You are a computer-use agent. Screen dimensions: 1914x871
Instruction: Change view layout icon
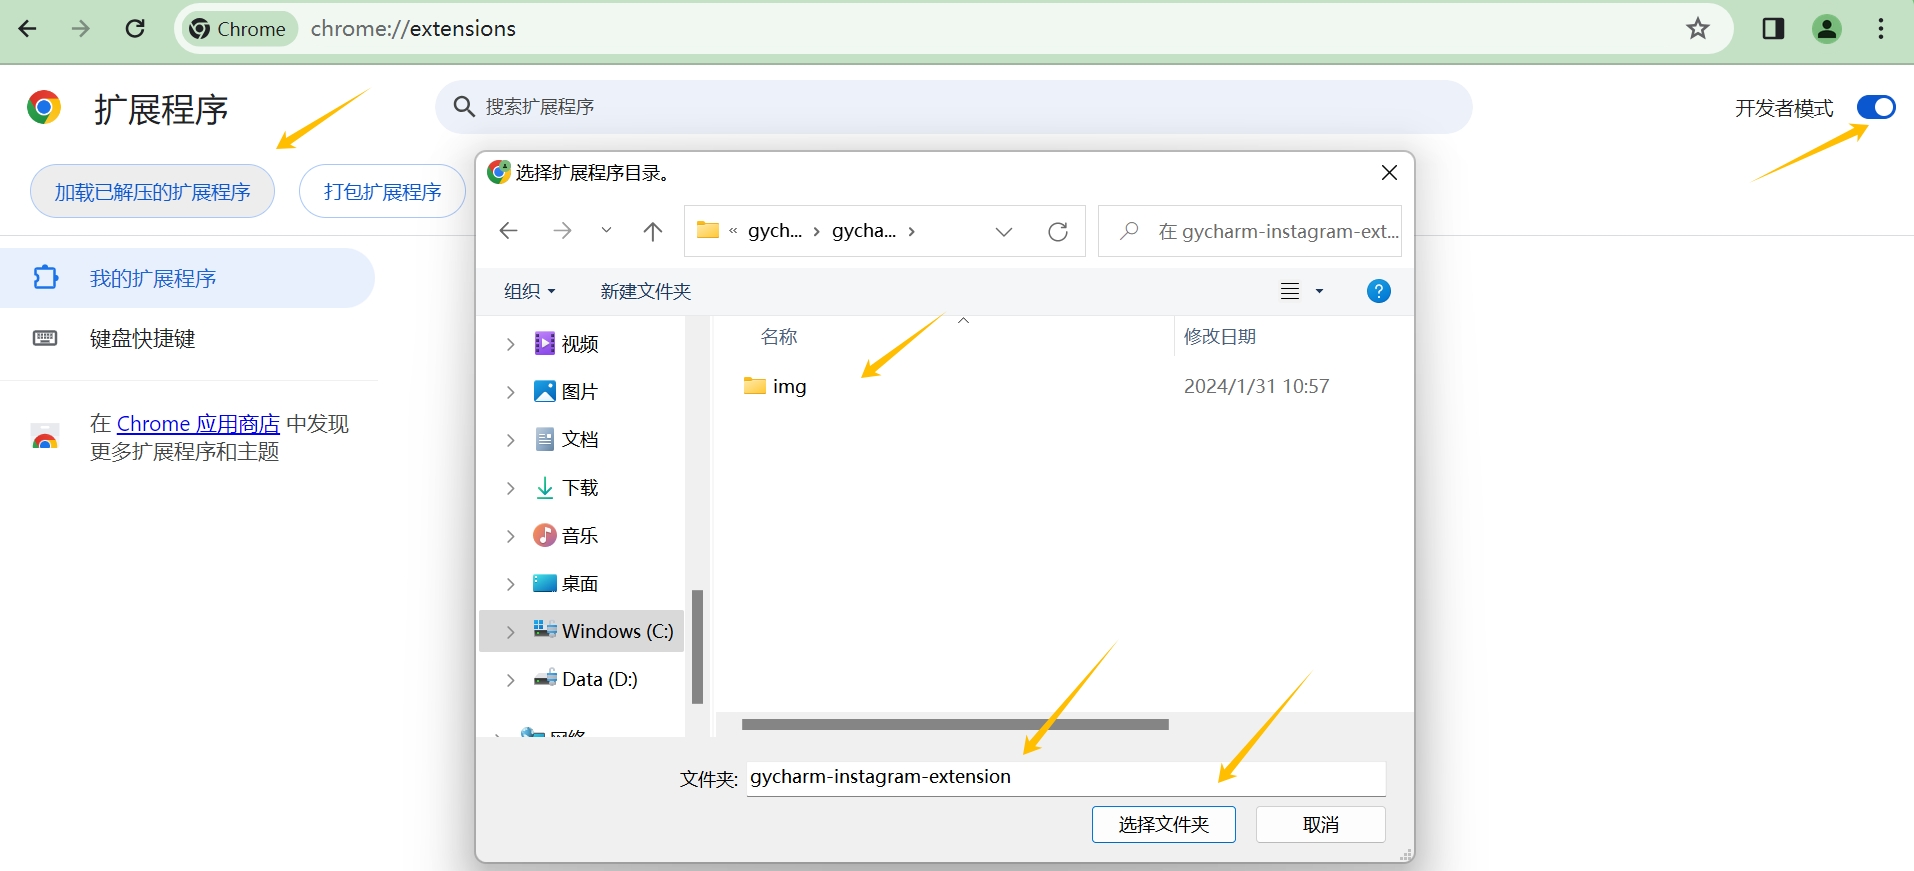(x=1290, y=291)
